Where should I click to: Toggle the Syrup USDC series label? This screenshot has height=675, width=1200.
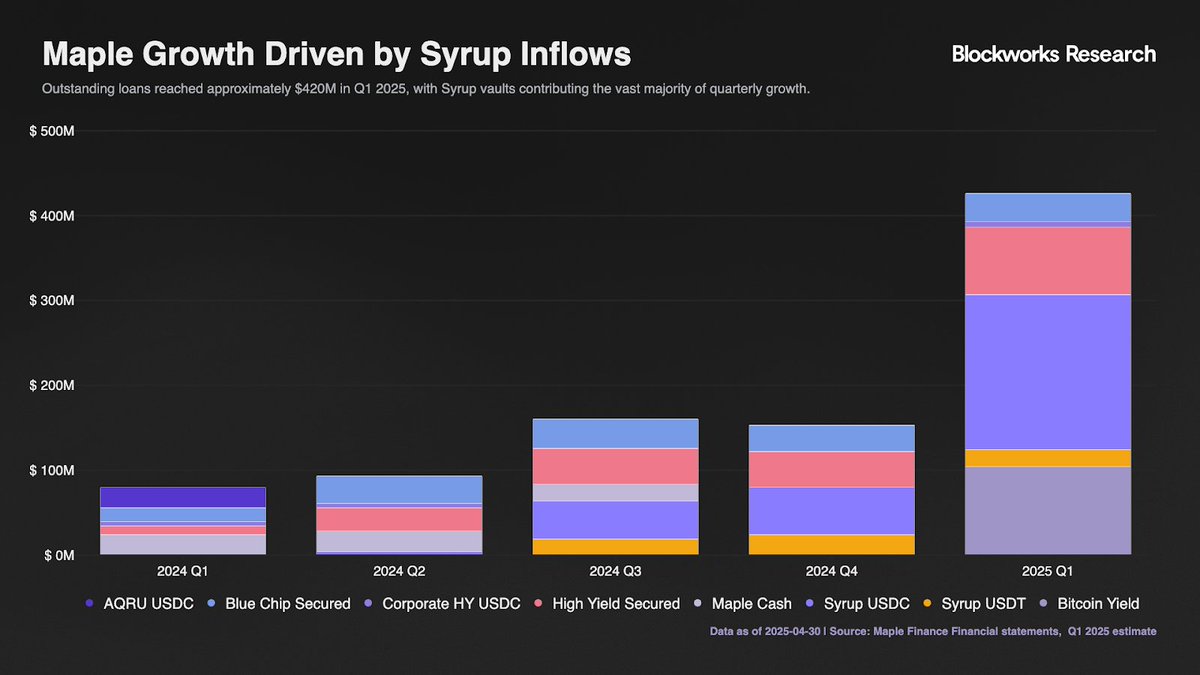point(867,604)
